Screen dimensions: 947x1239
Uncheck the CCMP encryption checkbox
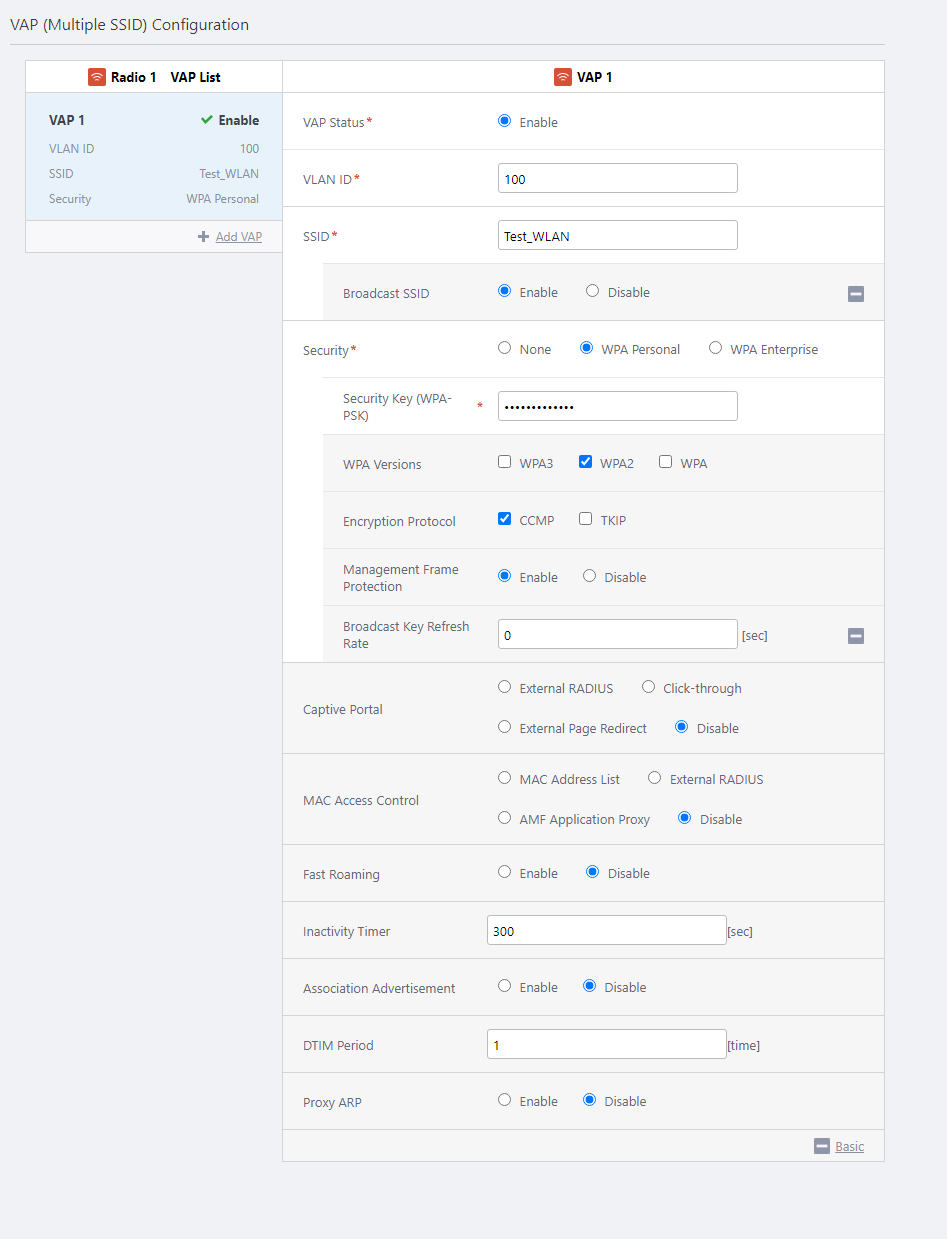pyautogui.click(x=505, y=519)
